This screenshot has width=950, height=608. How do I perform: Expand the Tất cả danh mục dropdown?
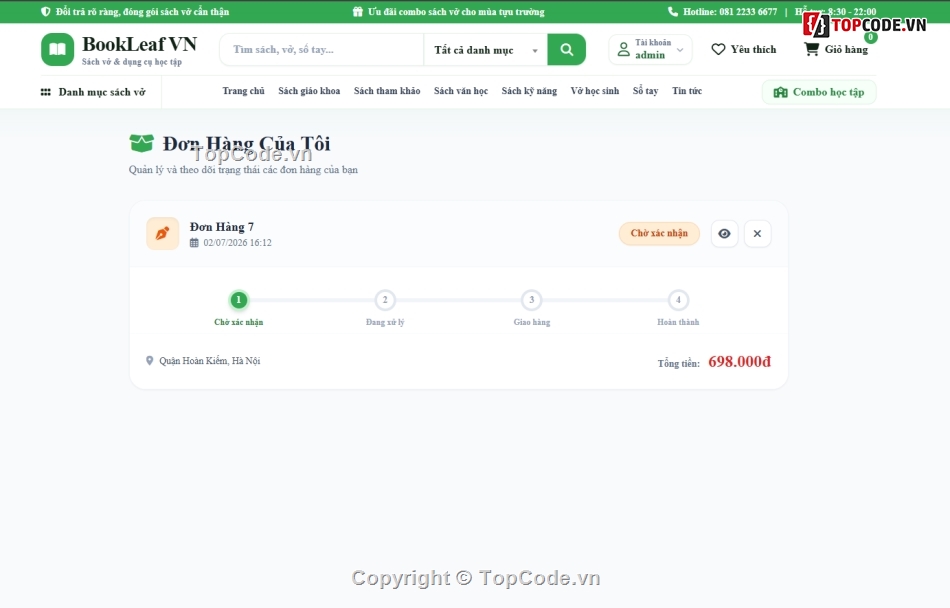click(x=485, y=50)
